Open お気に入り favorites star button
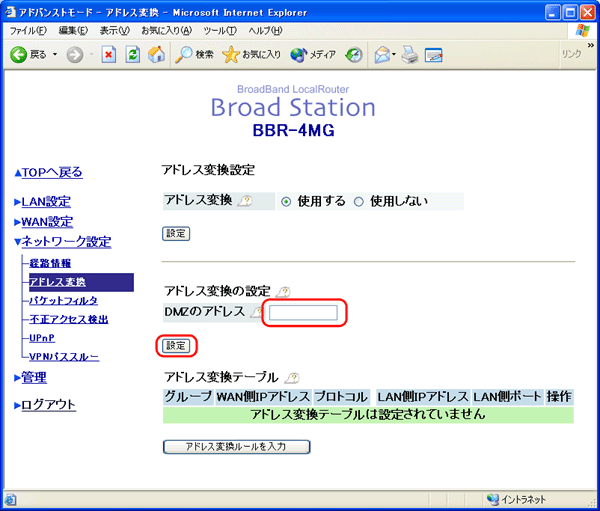The height and width of the screenshot is (511, 600). (251, 55)
